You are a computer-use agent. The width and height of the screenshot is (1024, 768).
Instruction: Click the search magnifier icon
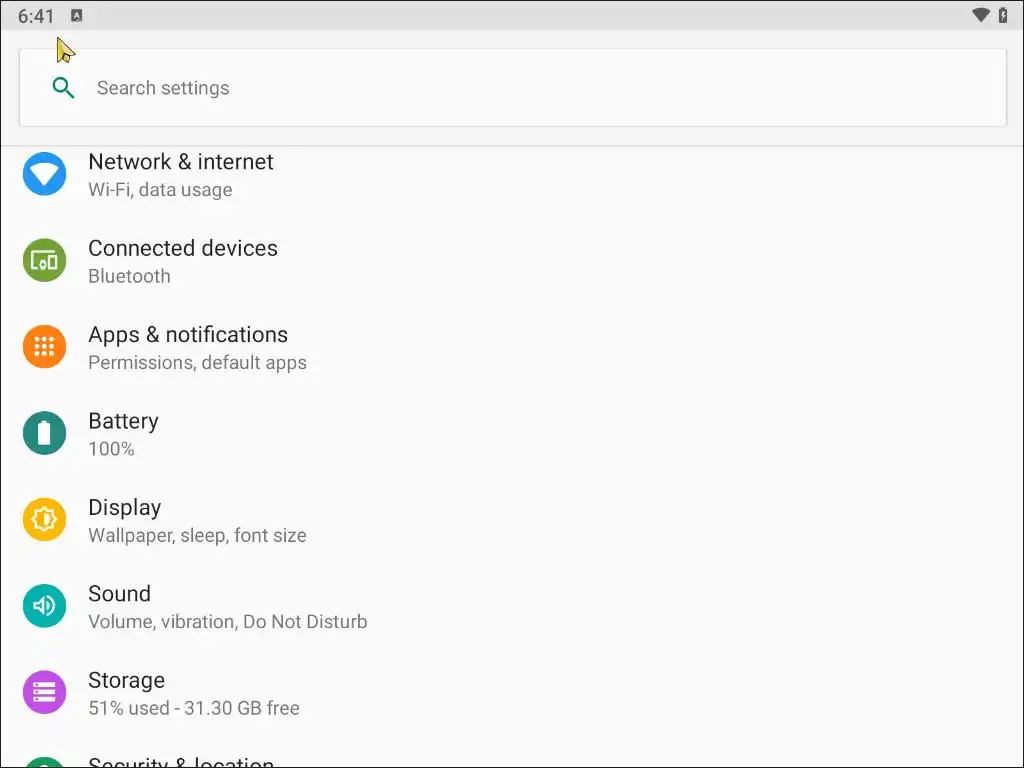63,88
